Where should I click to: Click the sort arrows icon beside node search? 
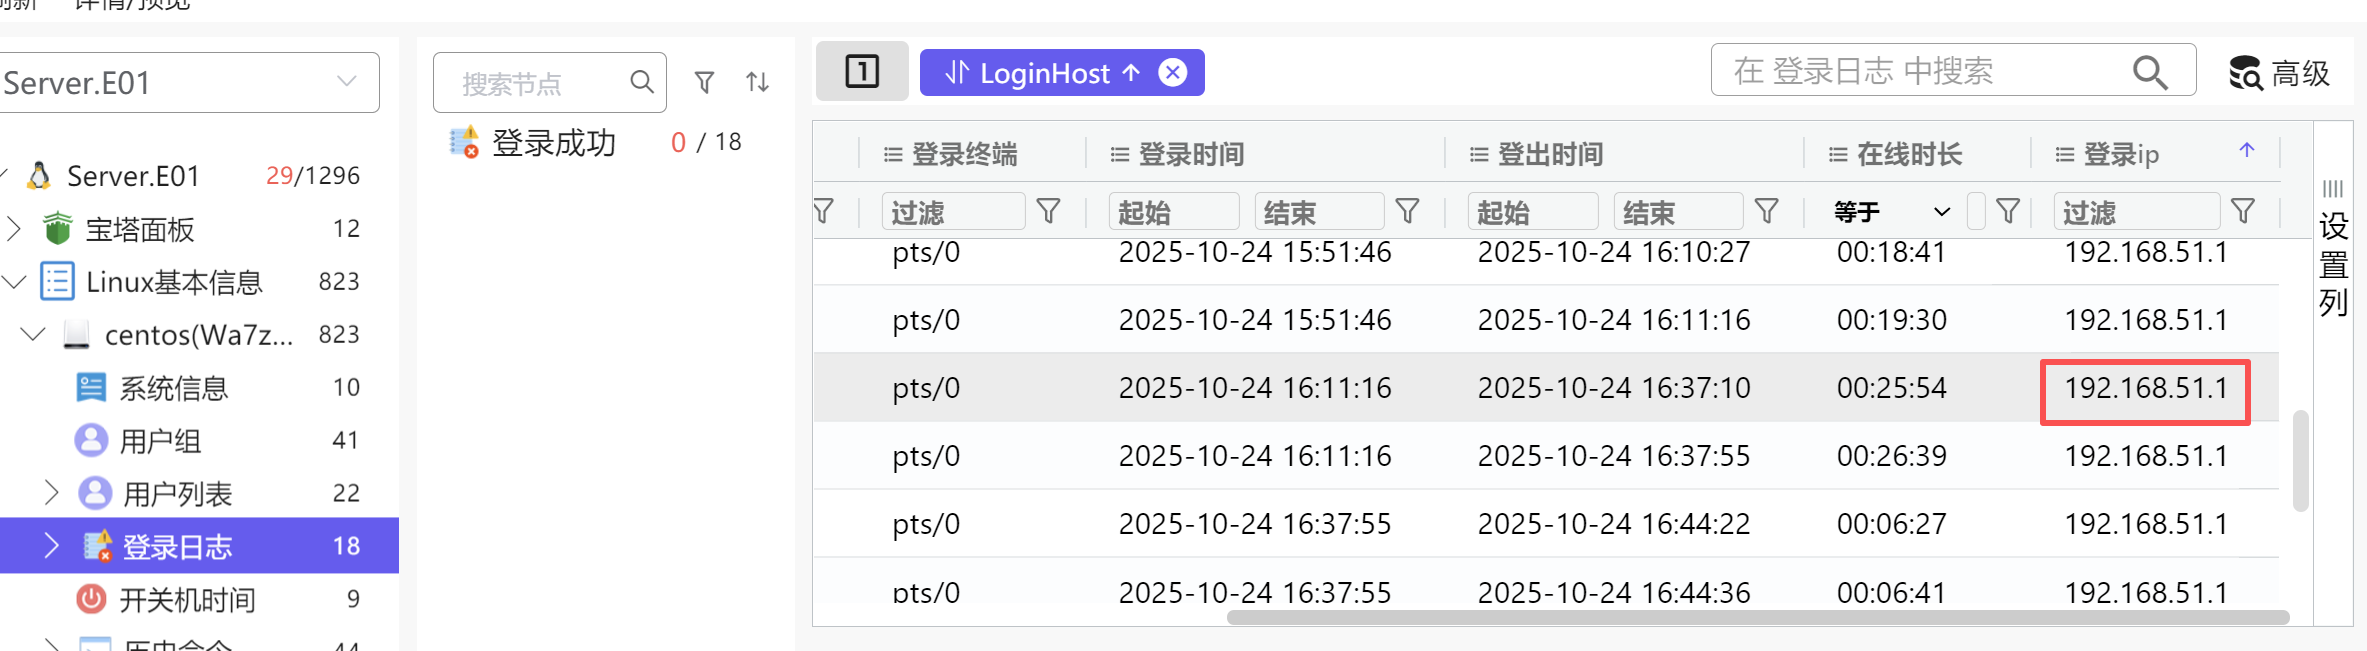[757, 82]
